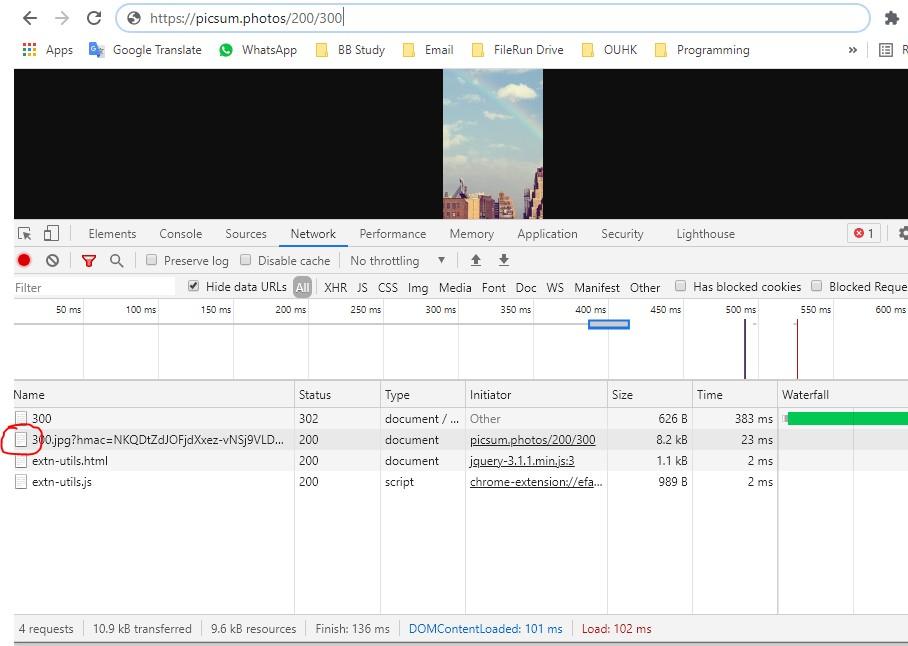Go back using browser back arrow

click(x=30, y=18)
